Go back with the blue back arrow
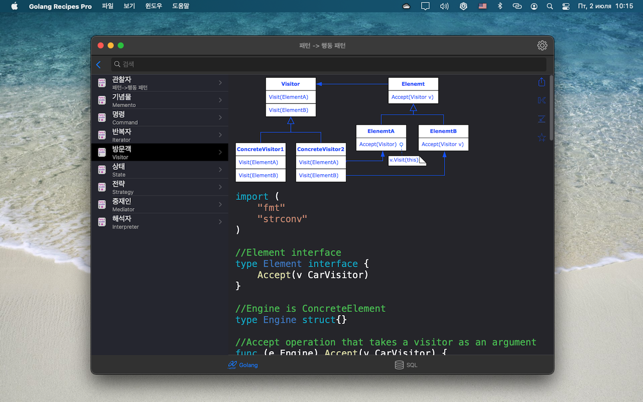 tap(98, 64)
